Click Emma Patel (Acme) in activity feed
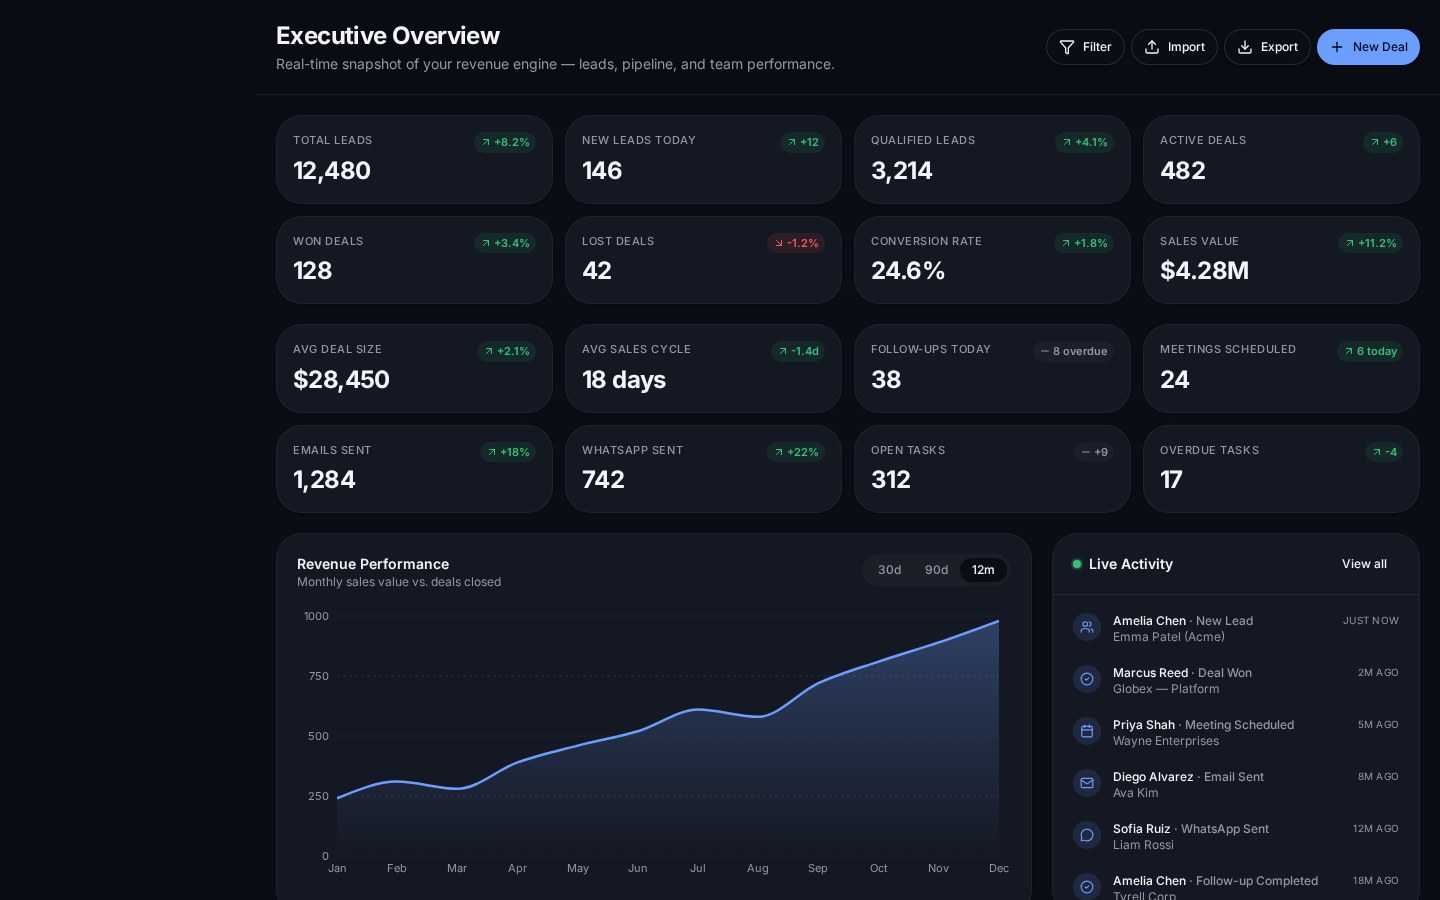The image size is (1440, 900). coord(1169,637)
